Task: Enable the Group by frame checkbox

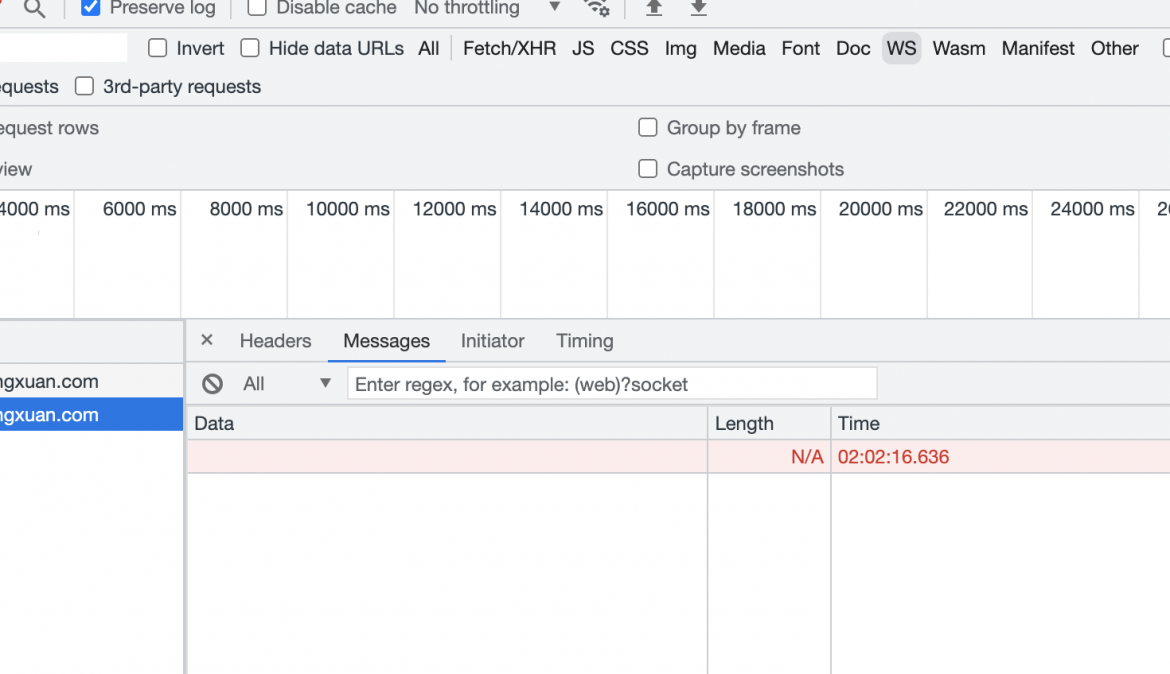Action: coord(648,127)
